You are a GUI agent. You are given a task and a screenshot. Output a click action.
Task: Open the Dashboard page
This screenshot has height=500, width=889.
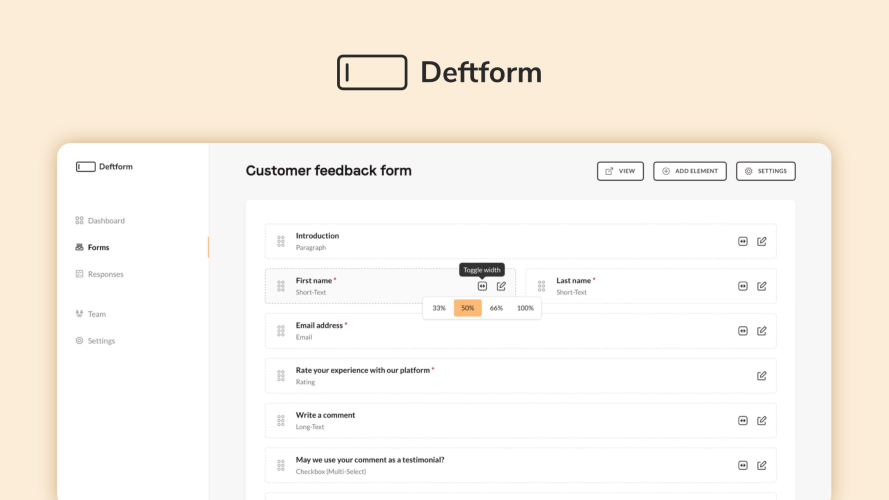click(x=100, y=221)
